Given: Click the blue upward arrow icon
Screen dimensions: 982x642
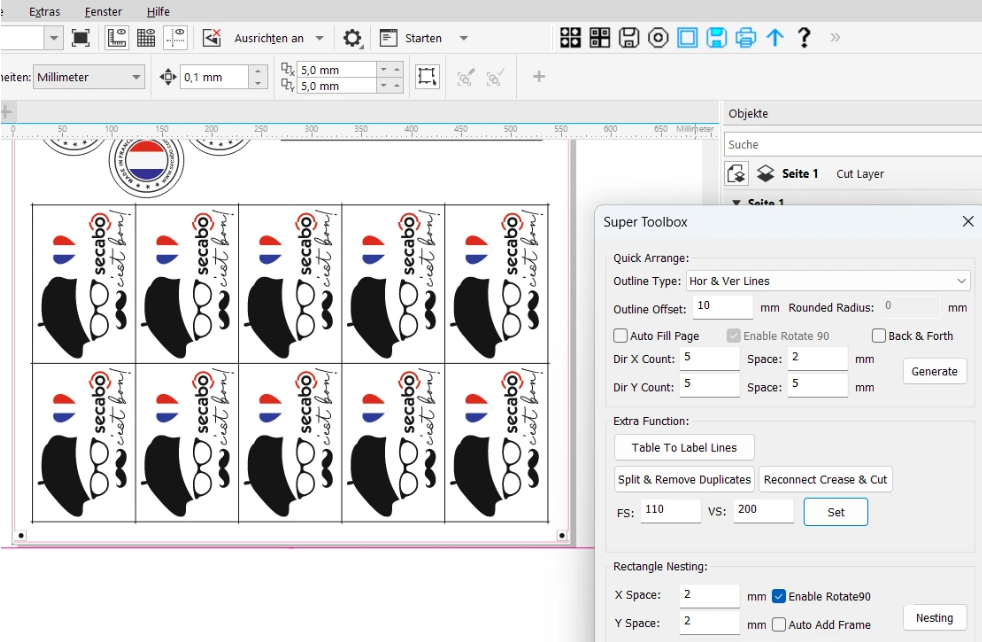Looking at the screenshot, I should coord(775,38).
